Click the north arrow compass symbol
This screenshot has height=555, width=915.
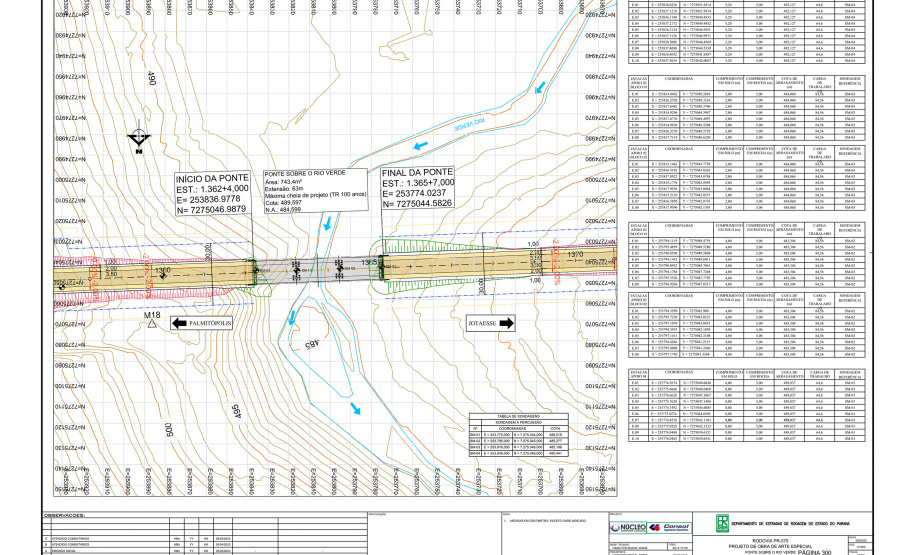tap(139, 139)
